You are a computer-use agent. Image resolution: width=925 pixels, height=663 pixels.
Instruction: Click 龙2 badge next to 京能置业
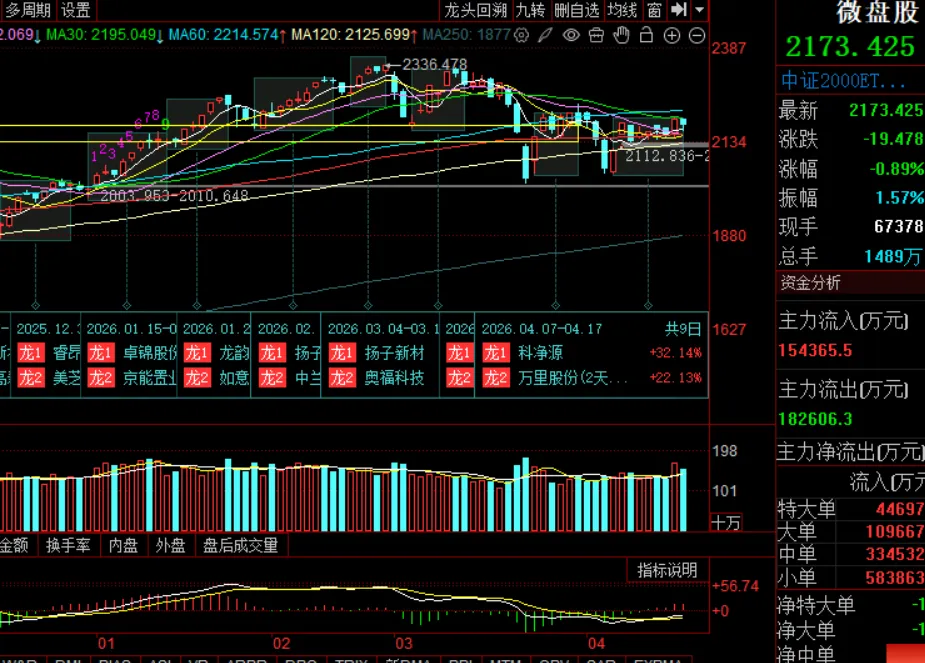(x=101, y=378)
